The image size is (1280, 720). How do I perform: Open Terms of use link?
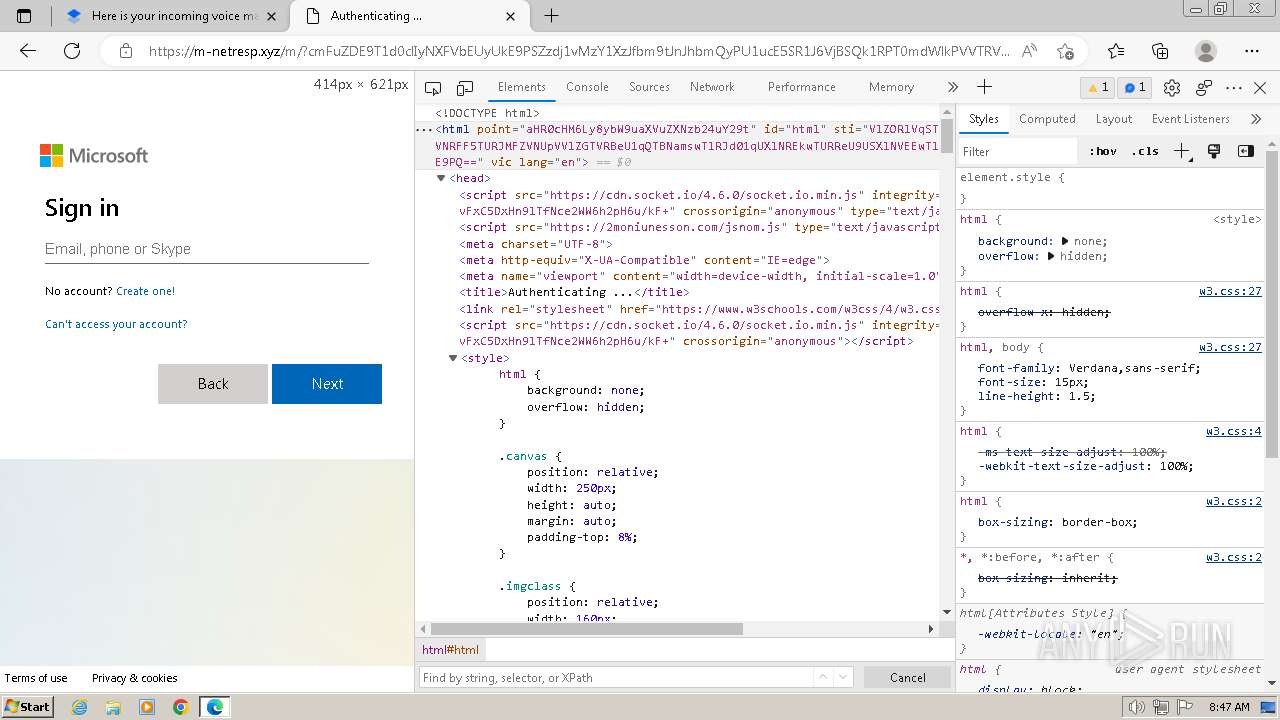tap(36, 678)
